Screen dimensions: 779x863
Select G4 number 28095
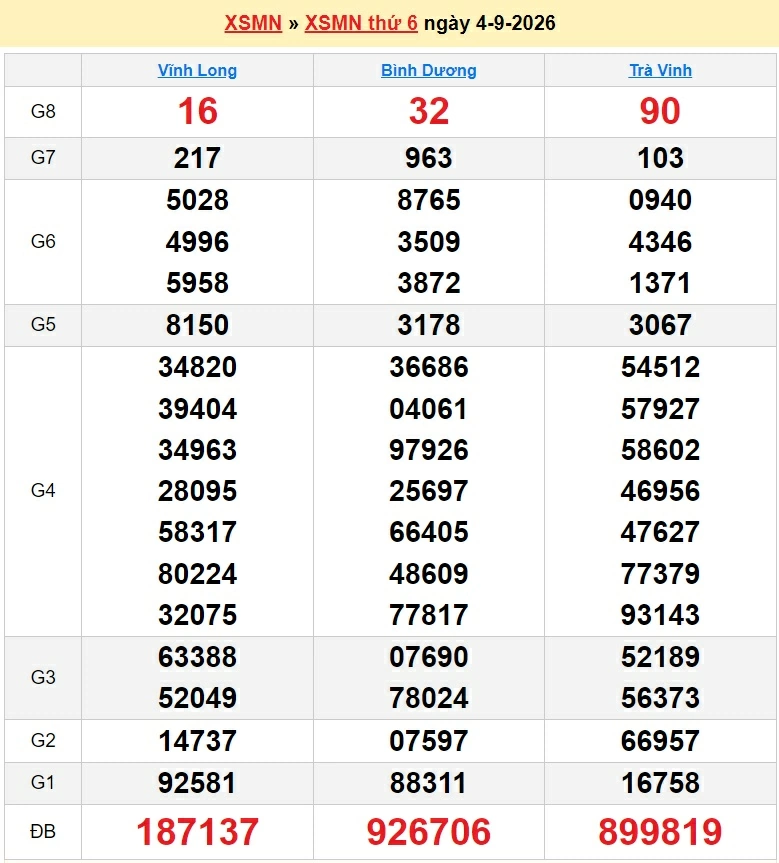198,491
